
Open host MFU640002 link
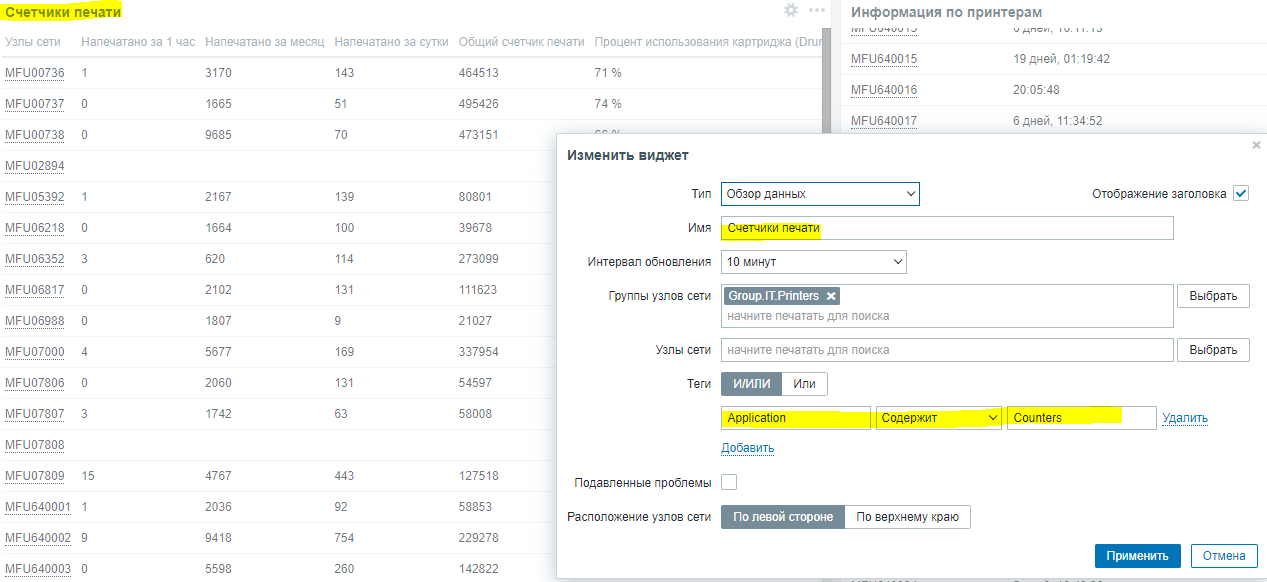38,538
